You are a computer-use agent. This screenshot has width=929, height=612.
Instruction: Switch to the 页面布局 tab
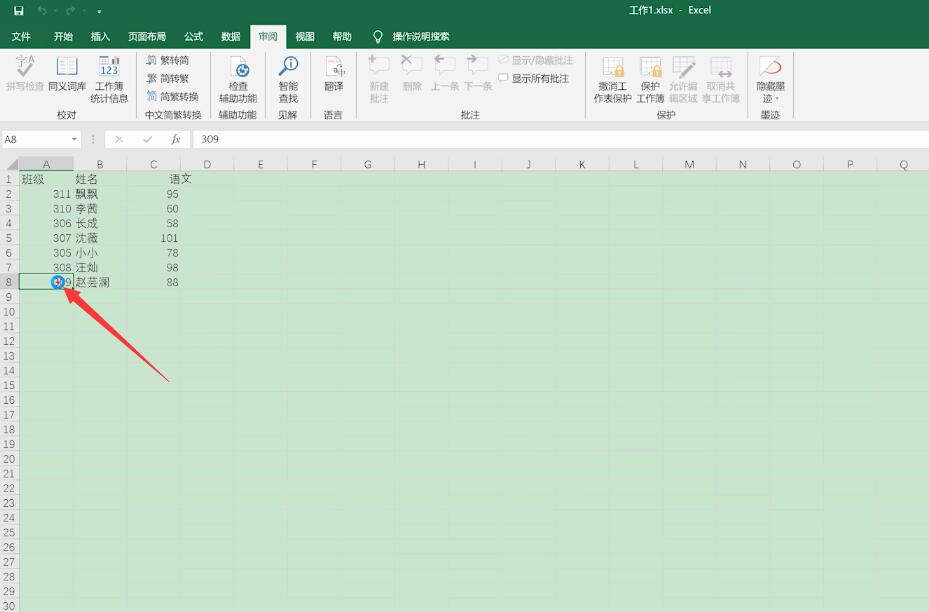[147, 37]
